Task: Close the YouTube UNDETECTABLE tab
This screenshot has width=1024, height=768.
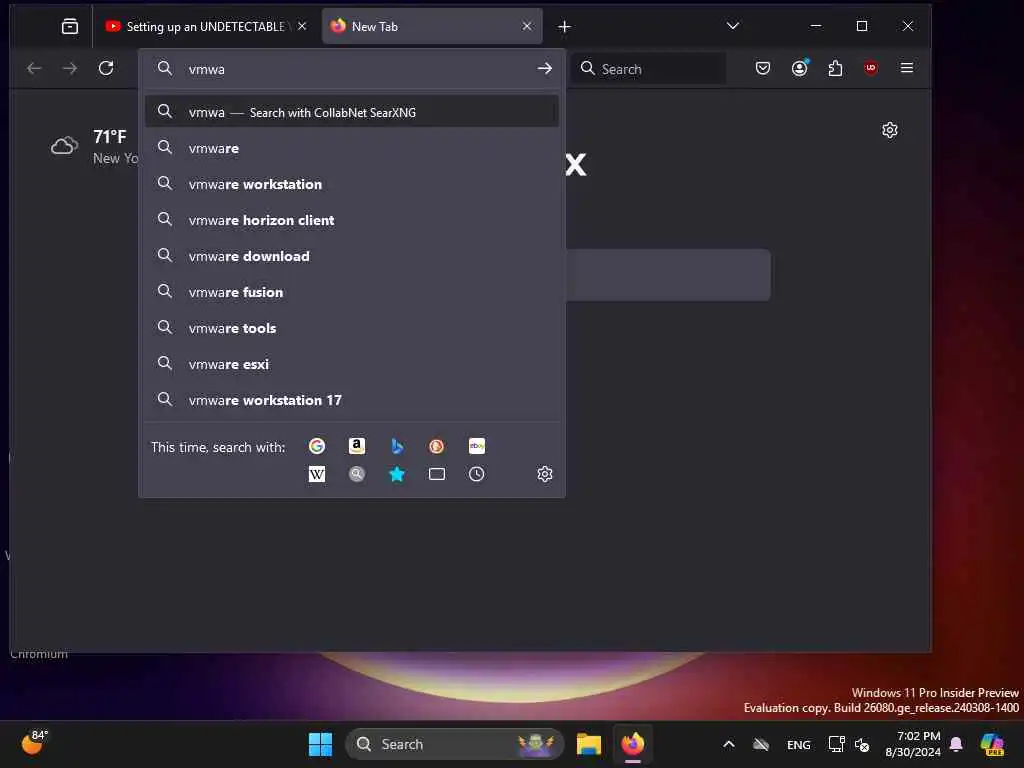Action: [x=302, y=26]
